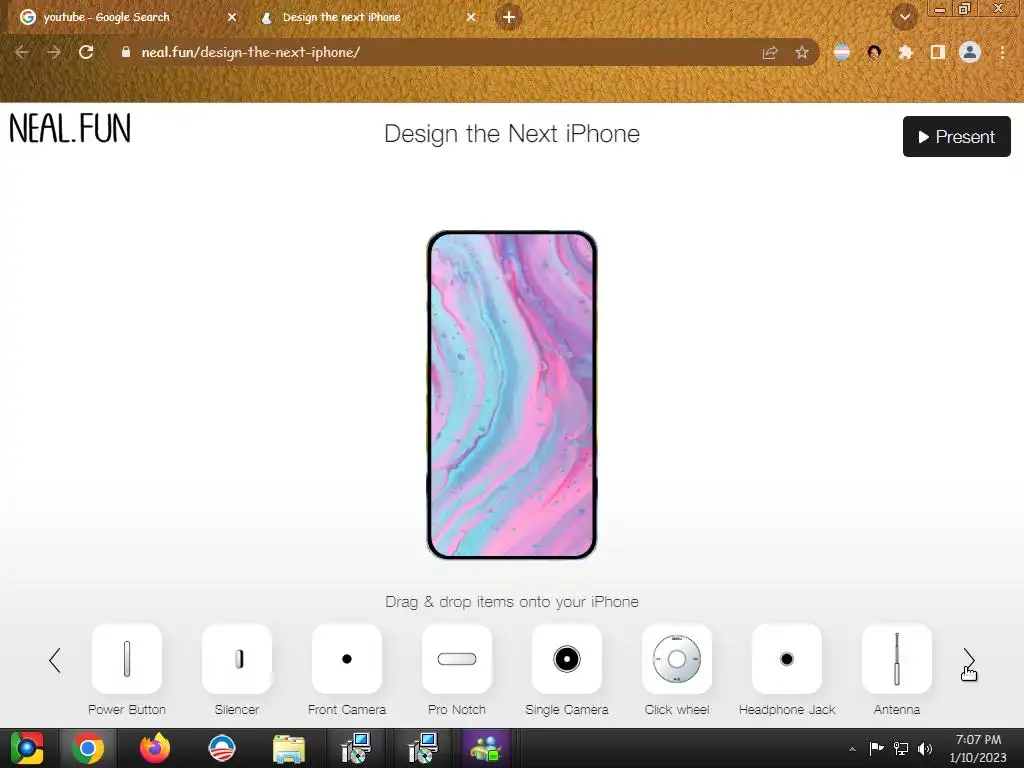Choose the Click wheel item
1024x768 pixels.
(x=677, y=658)
